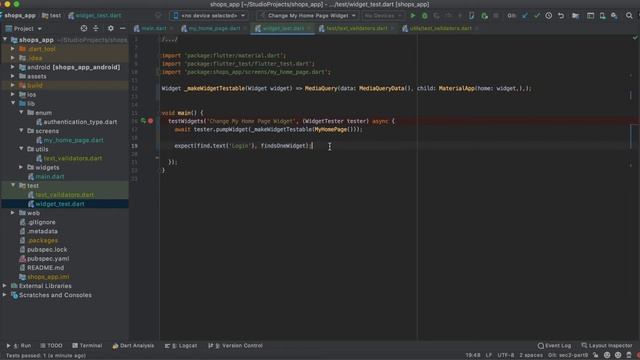
Task: Collapse the test folder
Action: pos(13,185)
